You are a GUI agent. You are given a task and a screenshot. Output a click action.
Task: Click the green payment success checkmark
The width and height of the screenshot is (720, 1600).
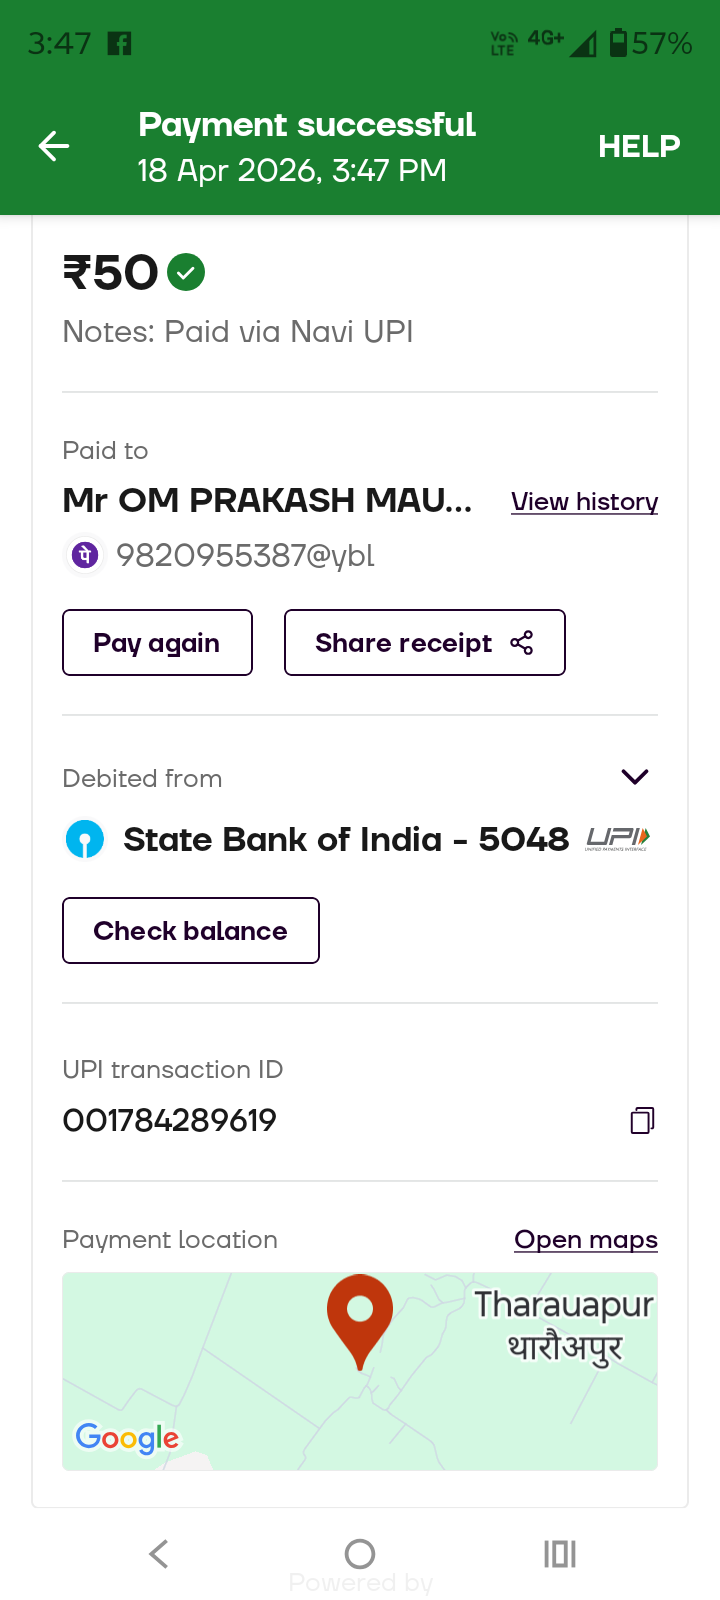point(186,272)
